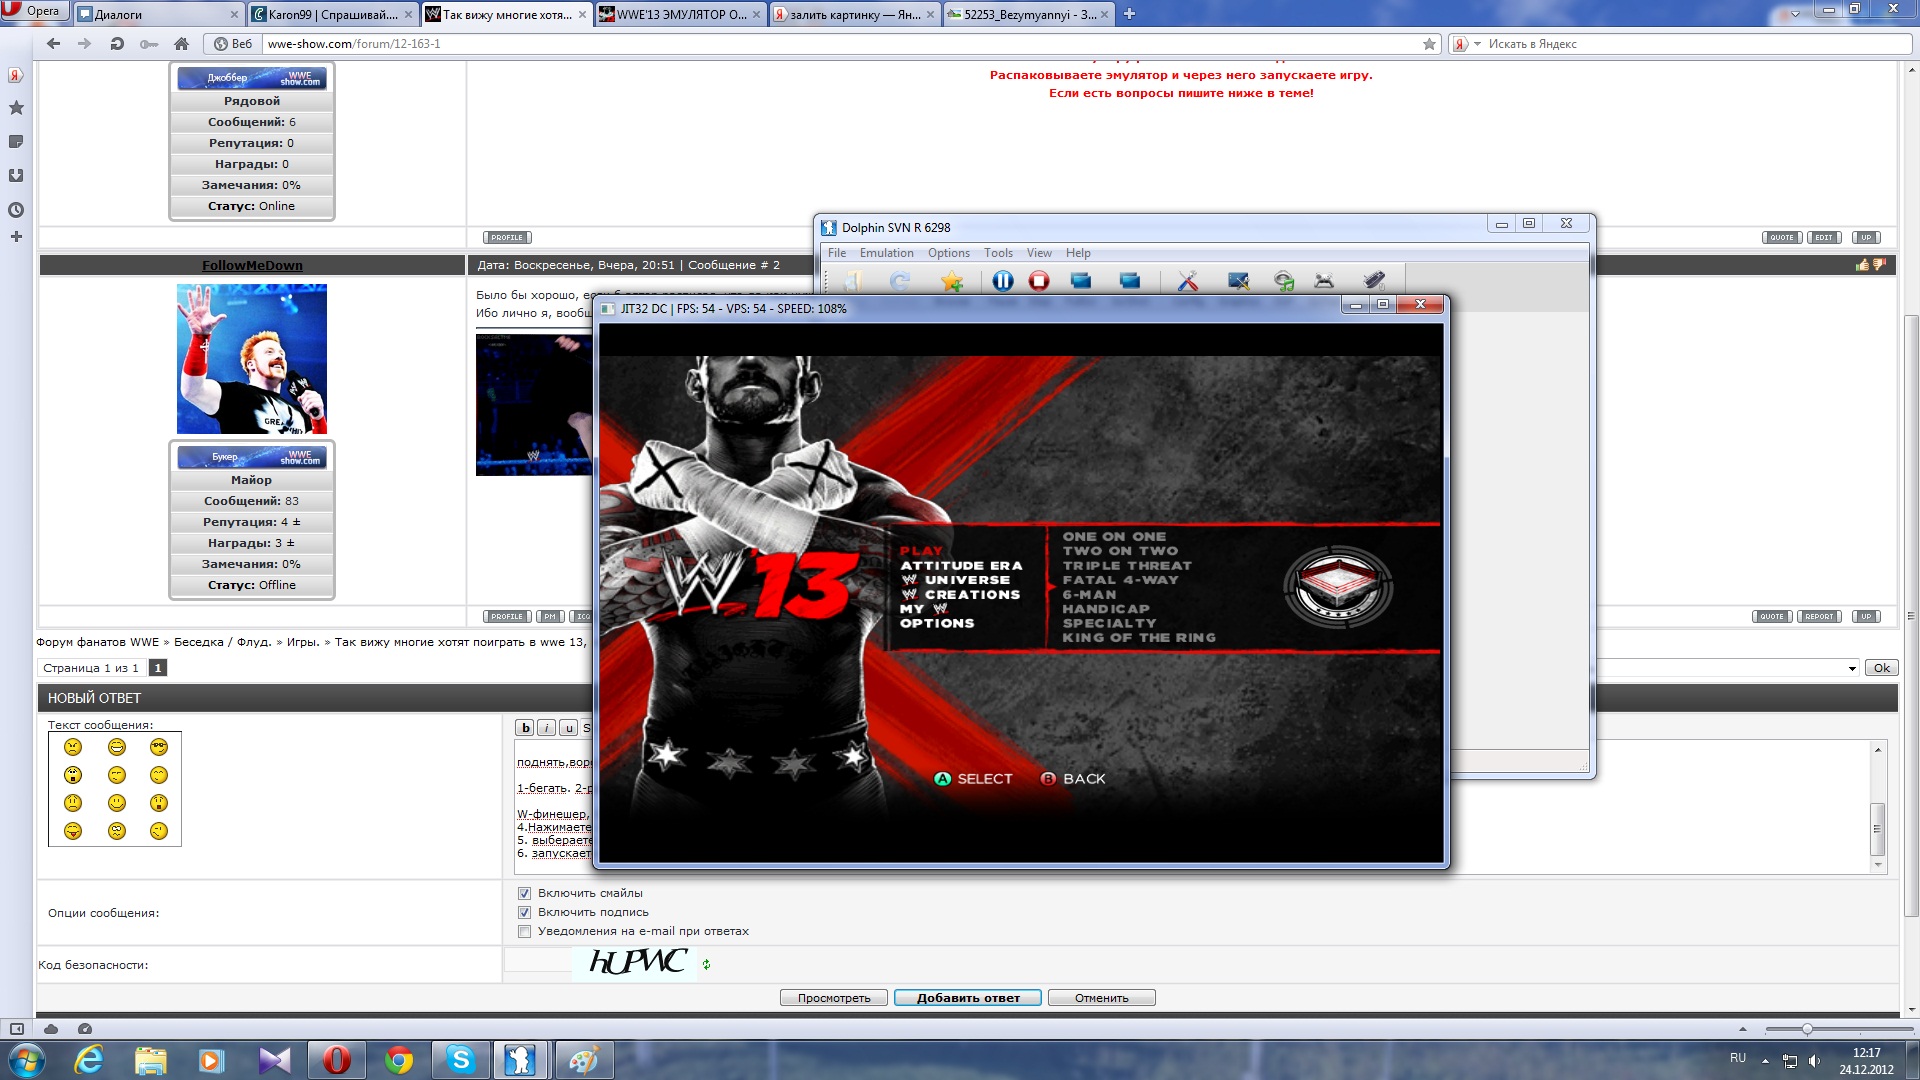Open Dolphin File menu

pos(836,253)
